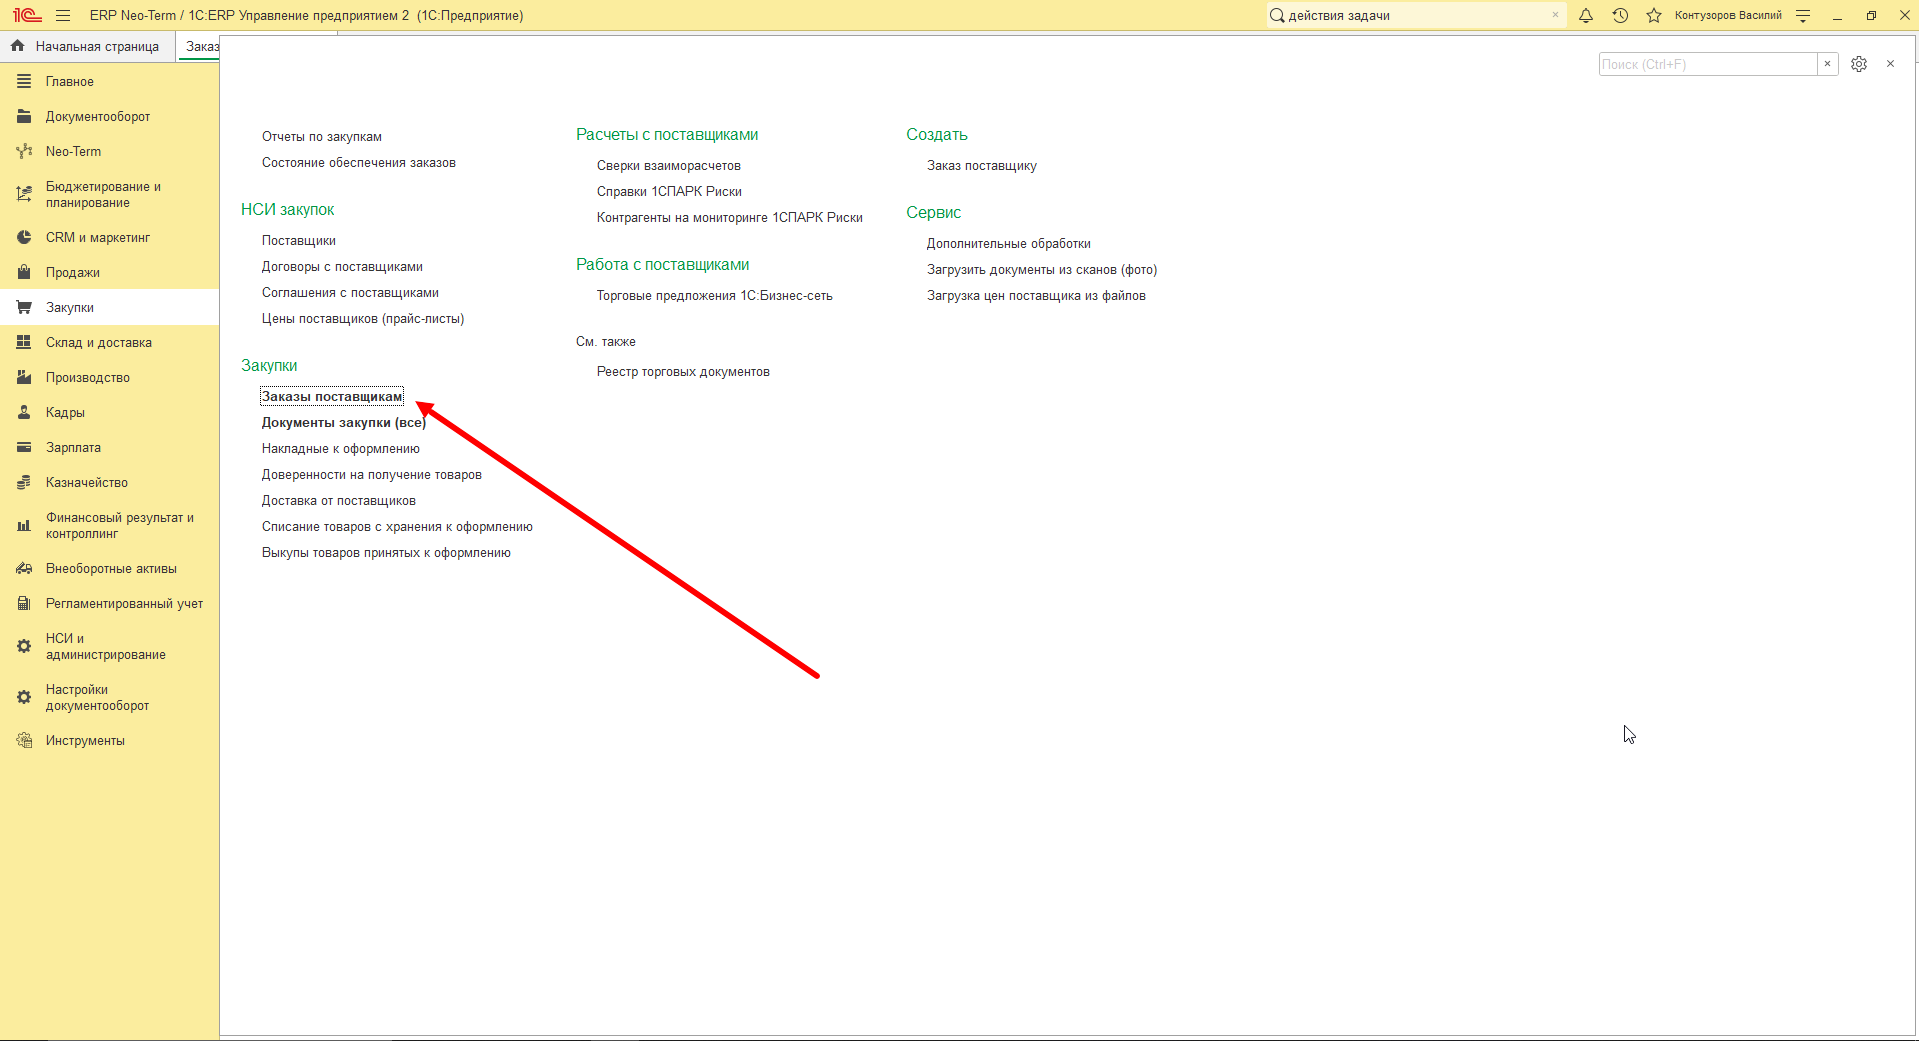Open the Заказы поставщикам link
The height and width of the screenshot is (1041, 1919).
pyautogui.click(x=332, y=397)
